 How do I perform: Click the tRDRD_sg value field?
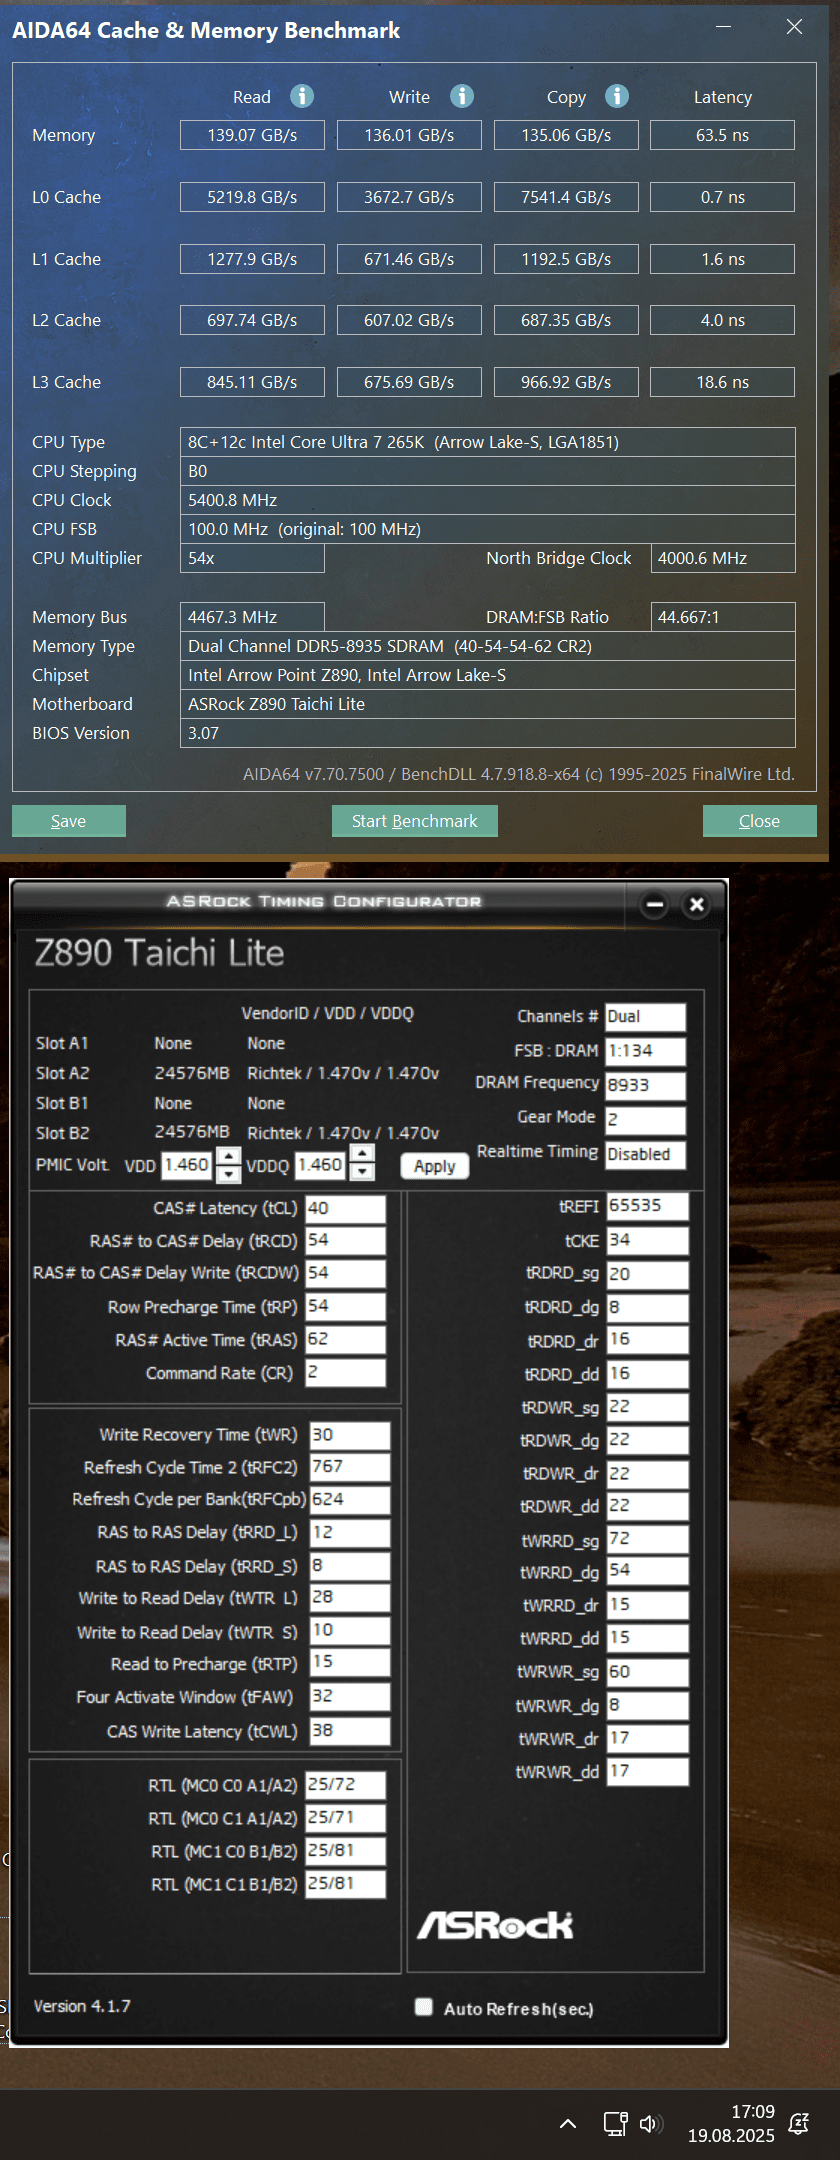647,1274
